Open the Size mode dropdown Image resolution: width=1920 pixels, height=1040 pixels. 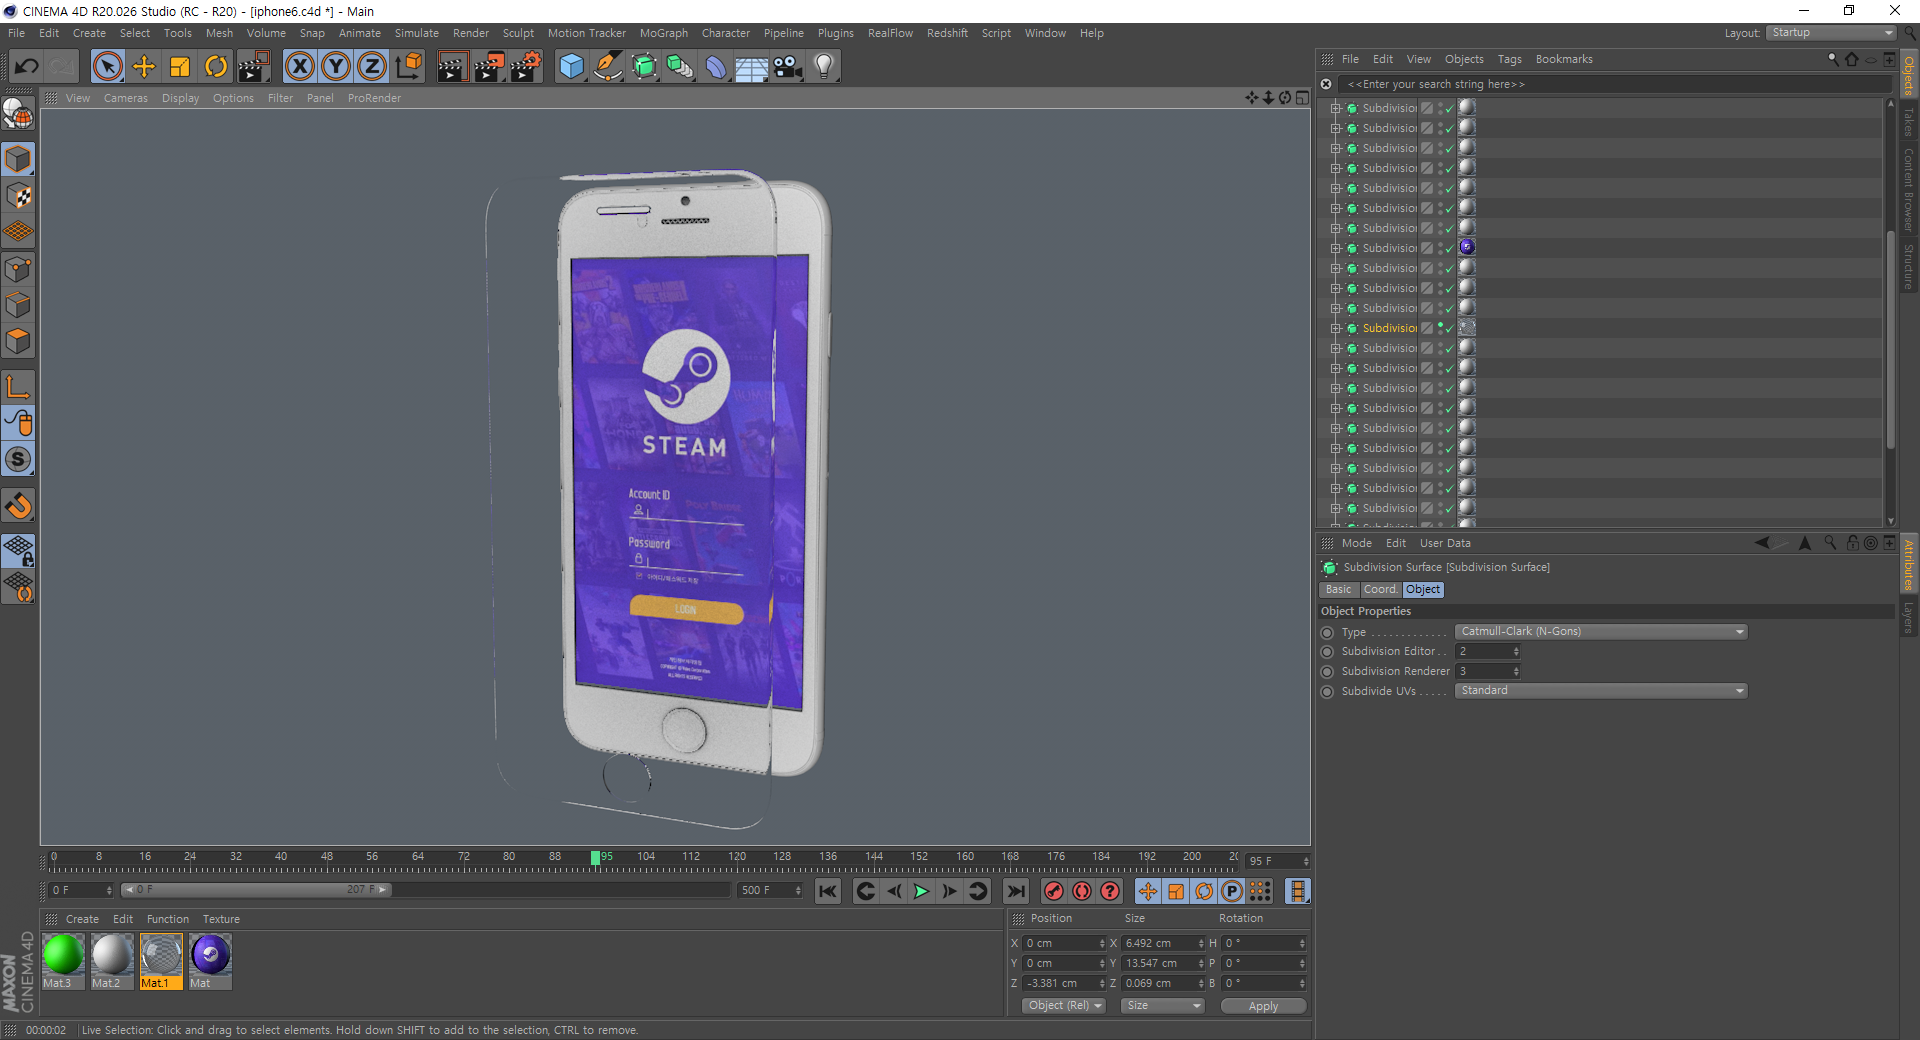1162,1005
